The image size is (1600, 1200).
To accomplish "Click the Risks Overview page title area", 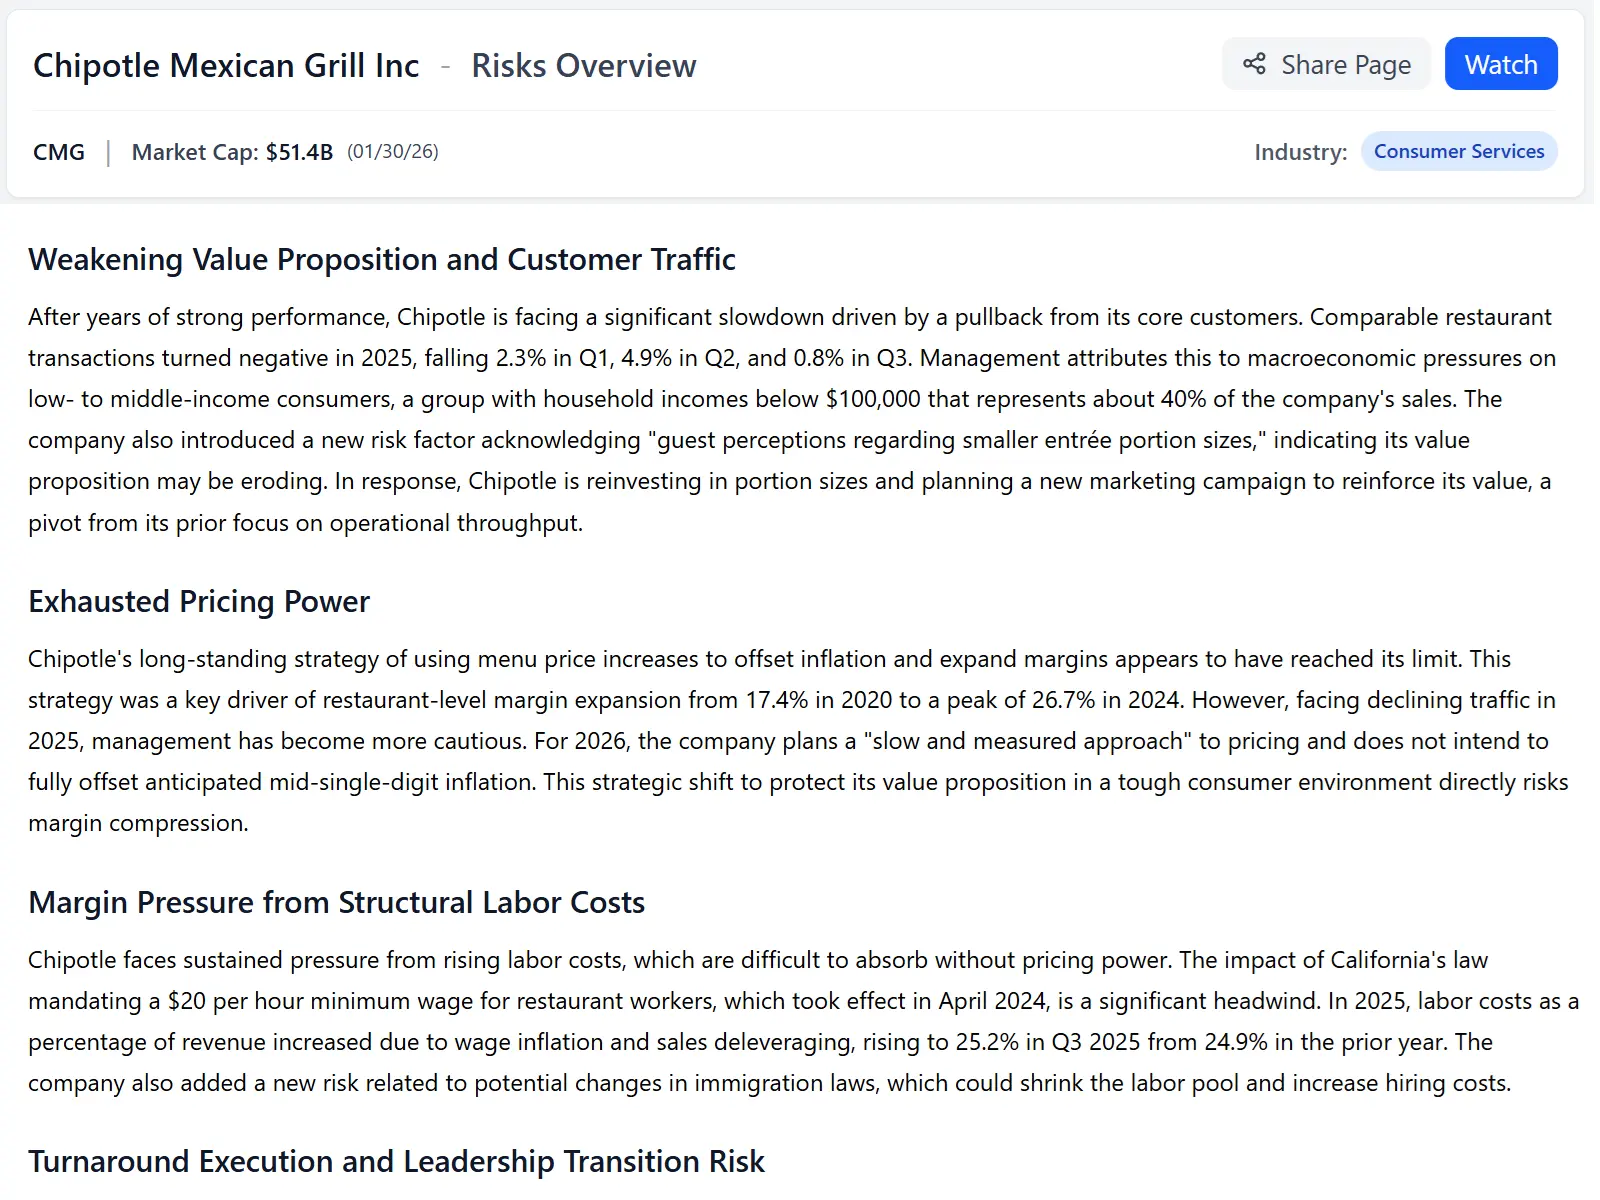I will point(583,65).
